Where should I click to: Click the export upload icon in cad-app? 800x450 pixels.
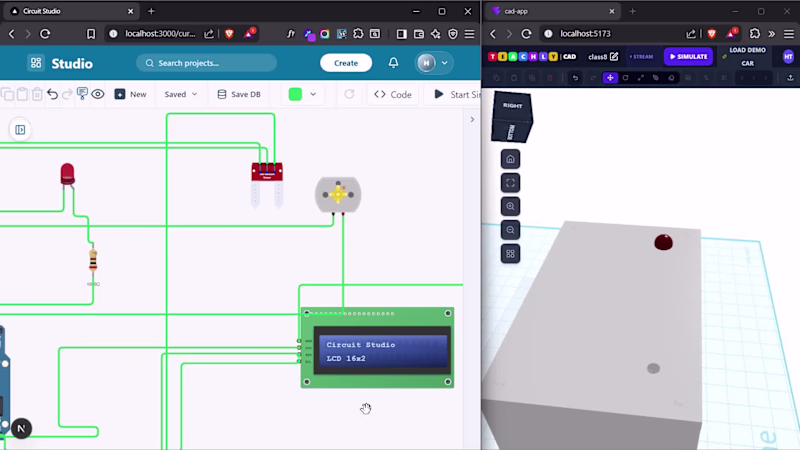click(x=790, y=78)
